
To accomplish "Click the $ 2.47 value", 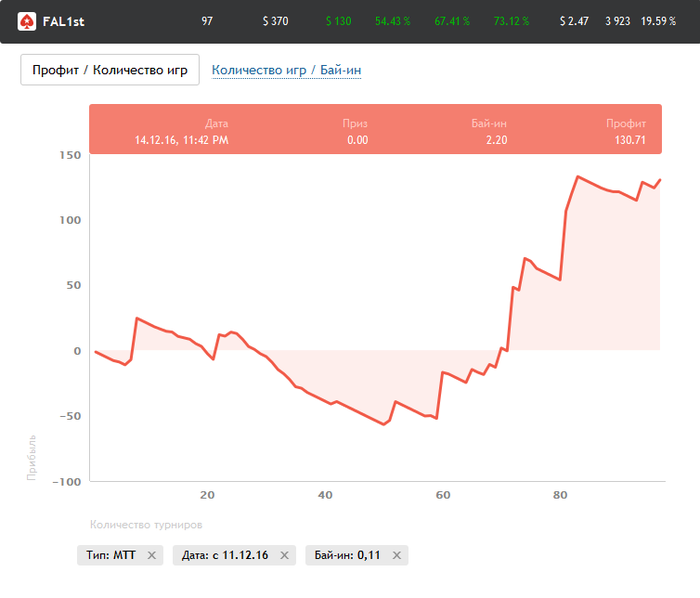I will click(x=574, y=21).
